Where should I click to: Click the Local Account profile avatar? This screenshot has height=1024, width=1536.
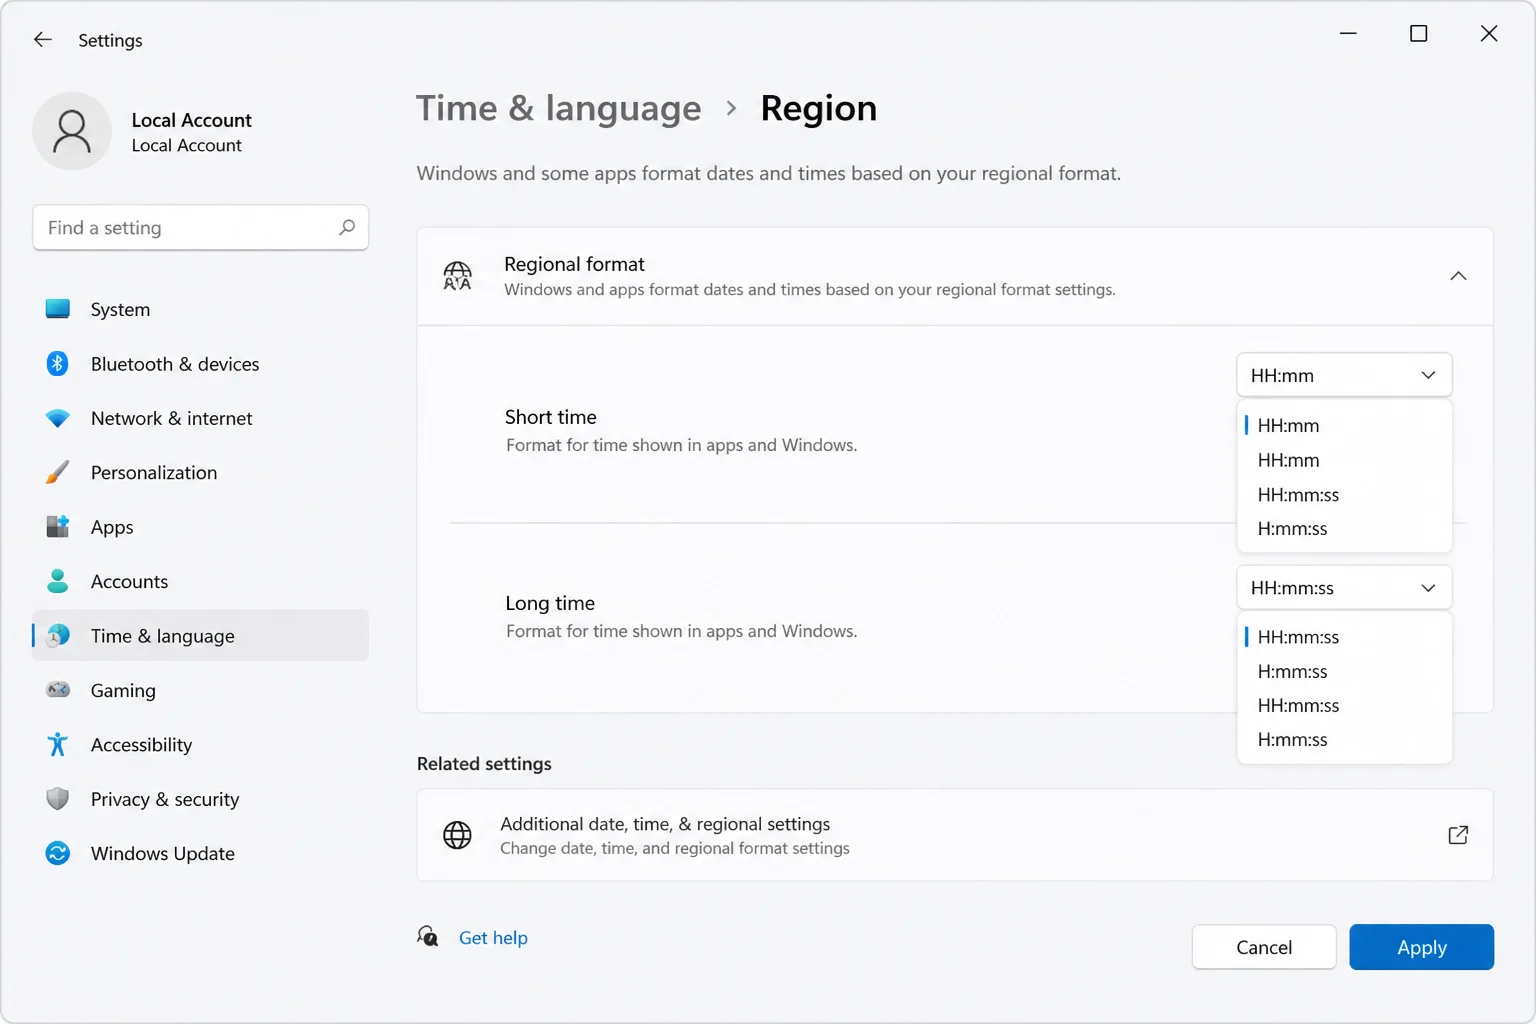[x=72, y=131]
